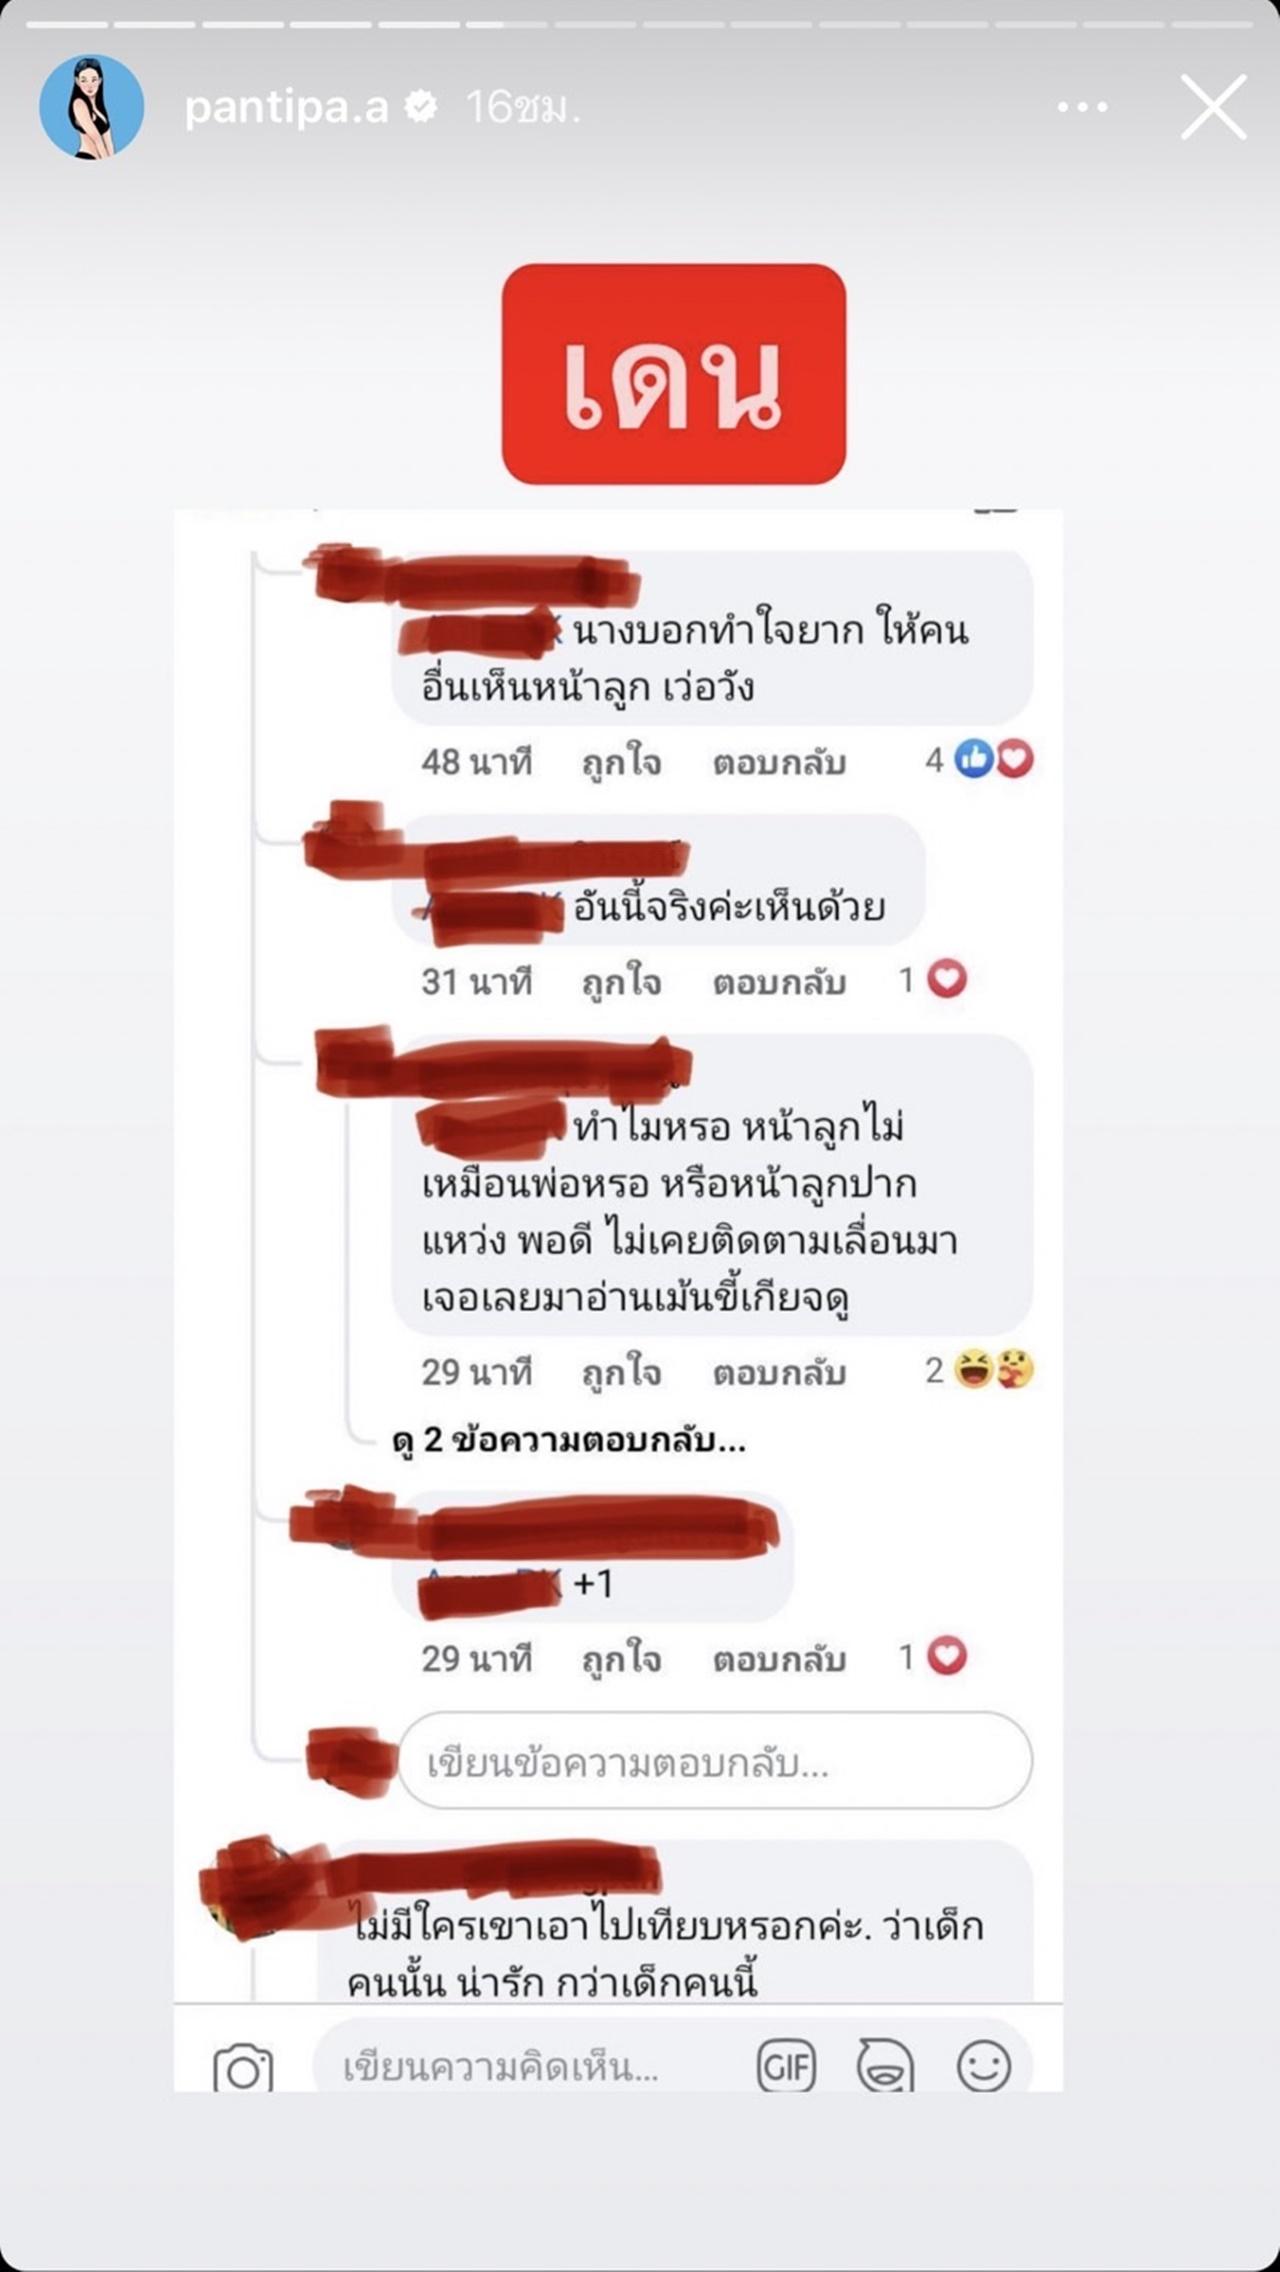Click ตอบกลับ on the 48 นาที comment
1280x2272 pixels.
tap(779, 762)
